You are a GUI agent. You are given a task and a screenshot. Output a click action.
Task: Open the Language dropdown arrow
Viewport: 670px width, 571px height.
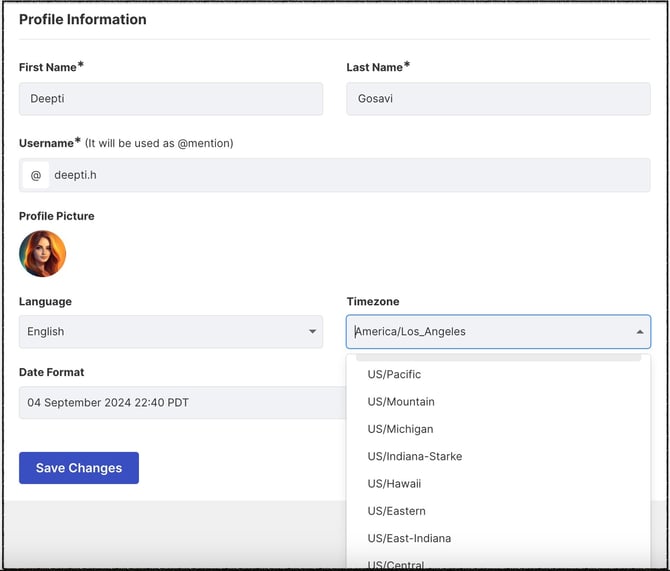click(x=312, y=332)
